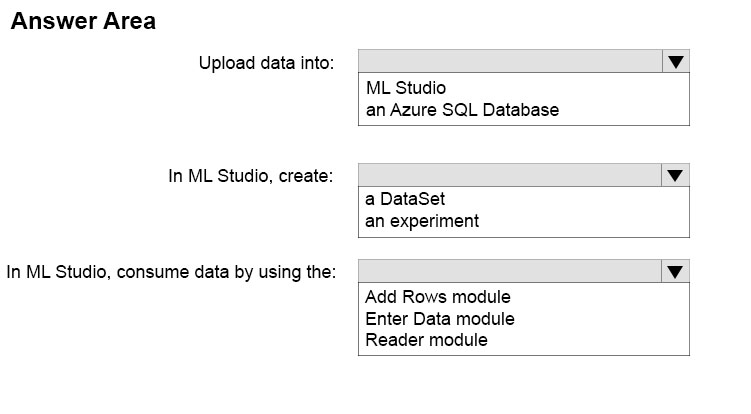The width and height of the screenshot is (751, 414).
Task: Click the 'In ML Studio, create:' label
Action: tap(250, 176)
